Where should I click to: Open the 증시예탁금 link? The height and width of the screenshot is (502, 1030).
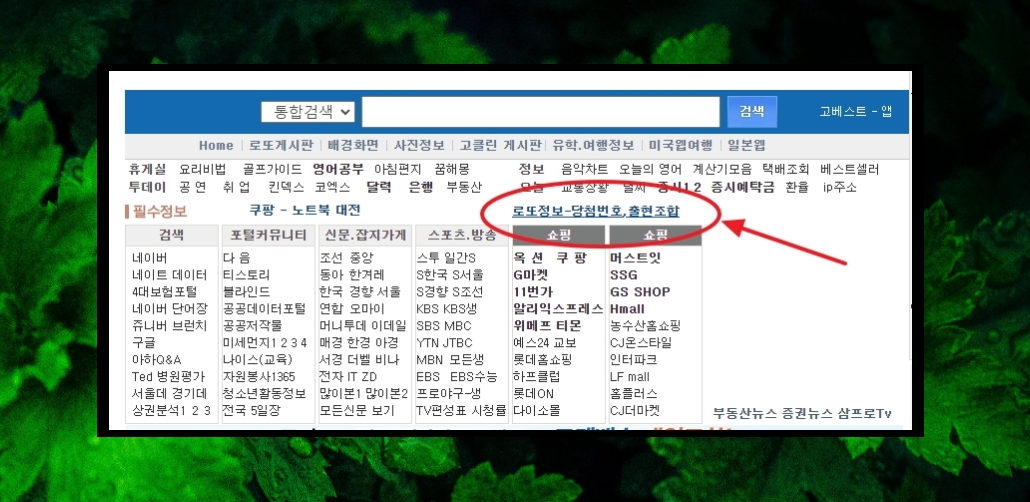(x=743, y=187)
